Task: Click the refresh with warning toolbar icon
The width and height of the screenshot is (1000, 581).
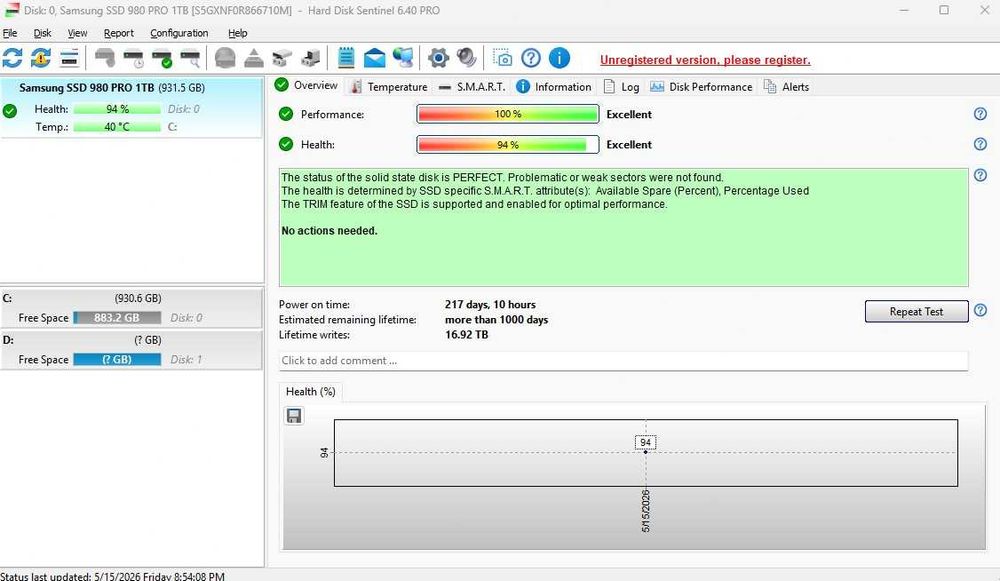Action: (40, 58)
